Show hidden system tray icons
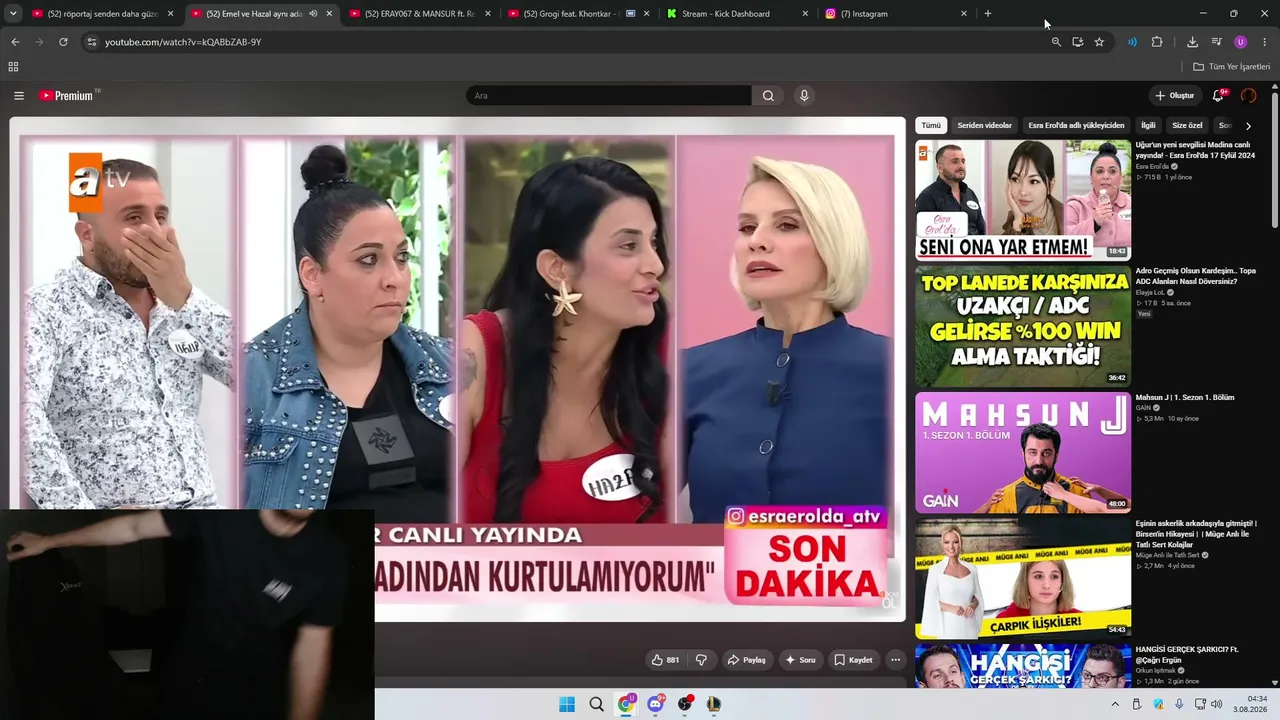Image resolution: width=1280 pixels, height=720 pixels. point(1115,704)
